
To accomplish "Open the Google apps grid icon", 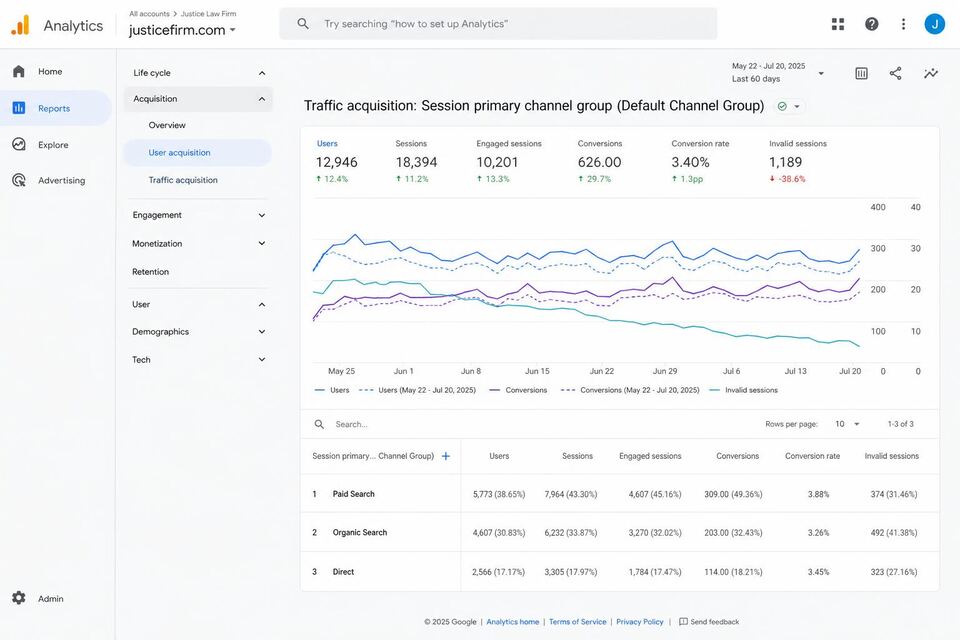I will point(838,24).
